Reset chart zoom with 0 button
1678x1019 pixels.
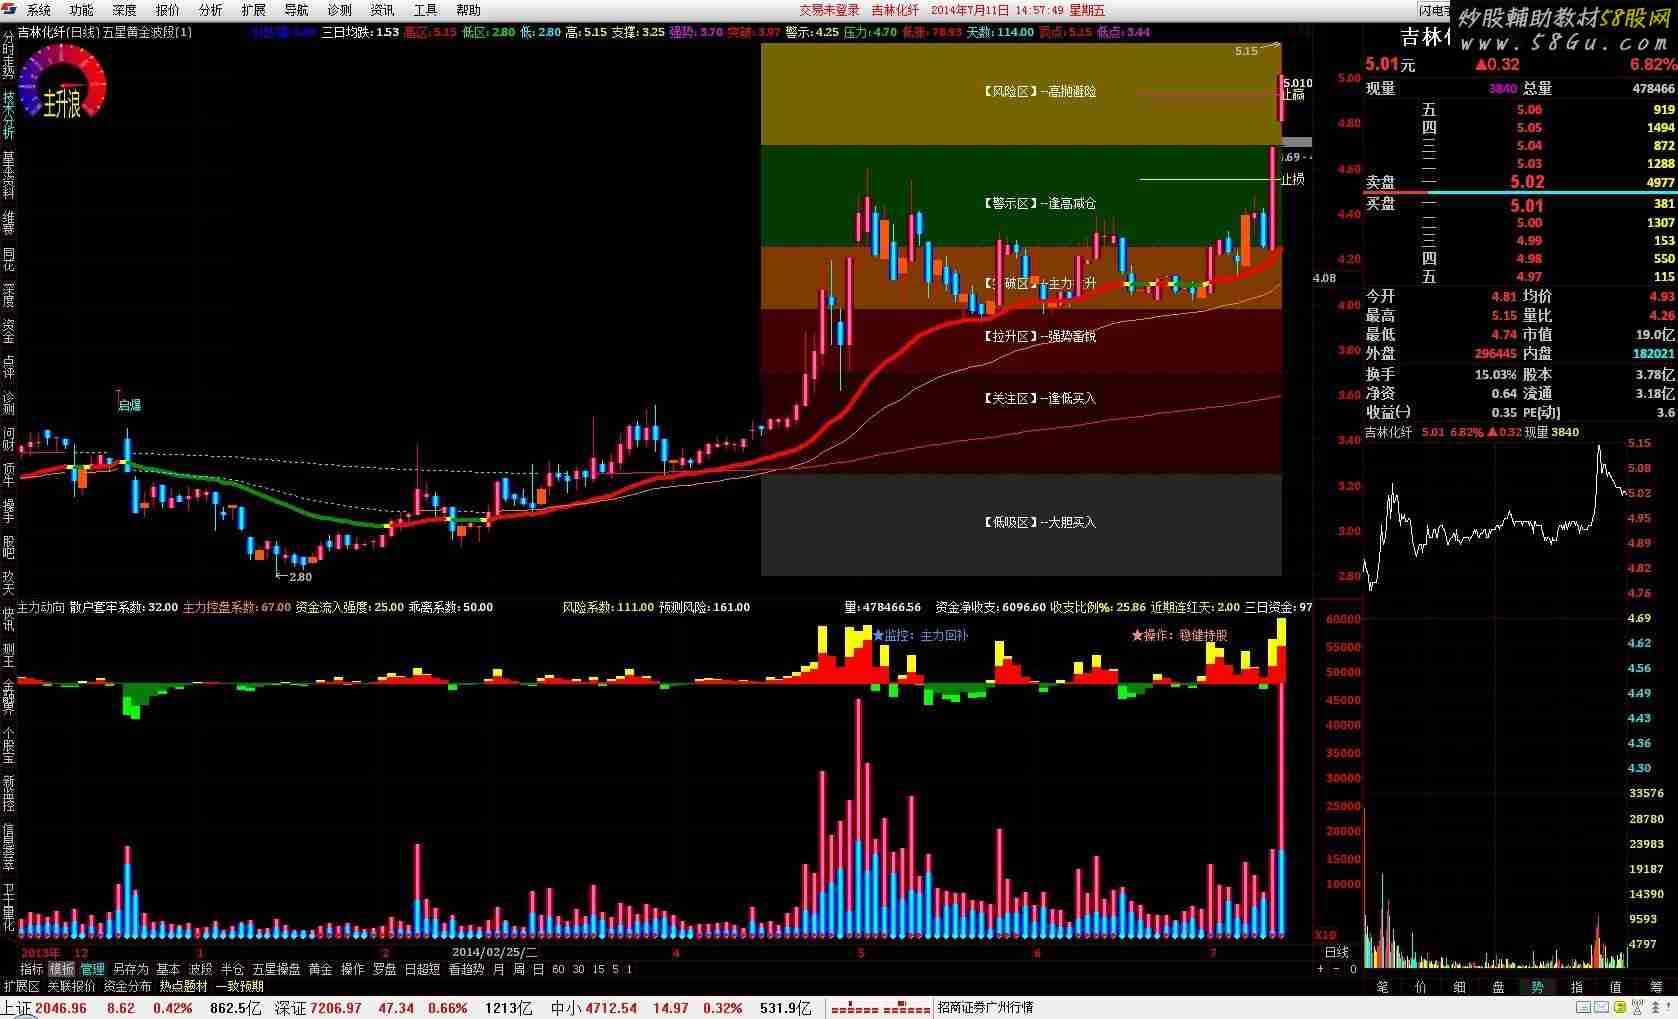1353,969
